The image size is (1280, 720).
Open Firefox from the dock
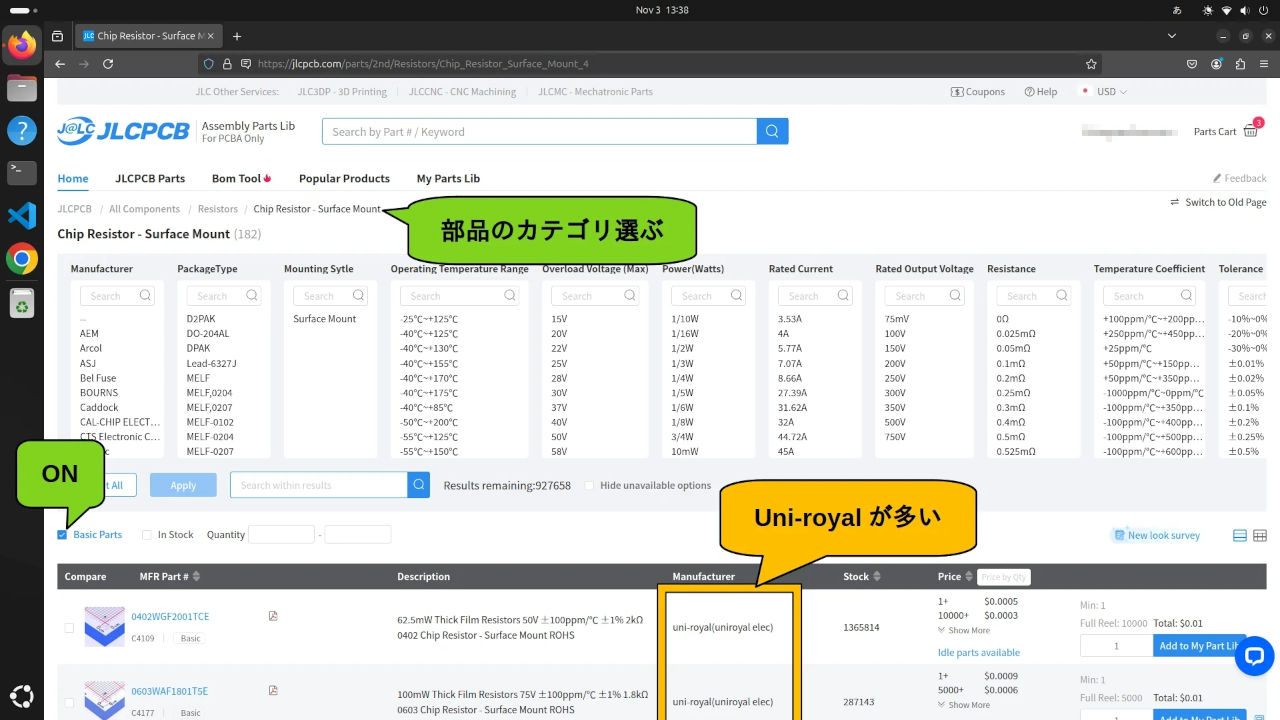[x=21, y=45]
